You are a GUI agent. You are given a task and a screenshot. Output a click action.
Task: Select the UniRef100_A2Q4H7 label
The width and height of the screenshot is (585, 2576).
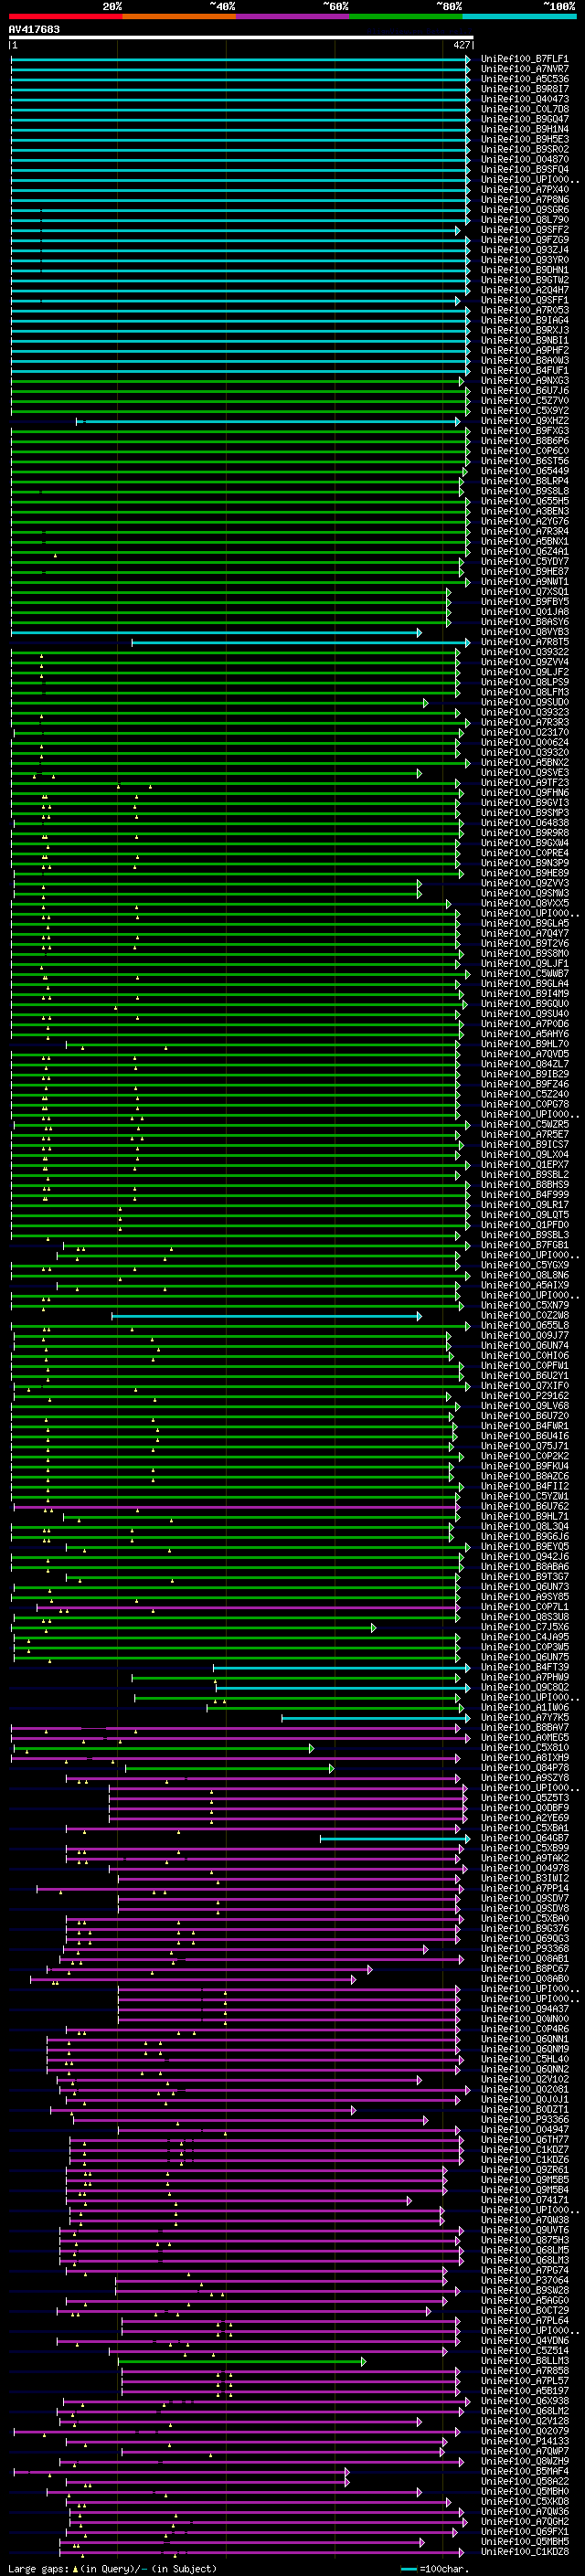(x=524, y=290)
